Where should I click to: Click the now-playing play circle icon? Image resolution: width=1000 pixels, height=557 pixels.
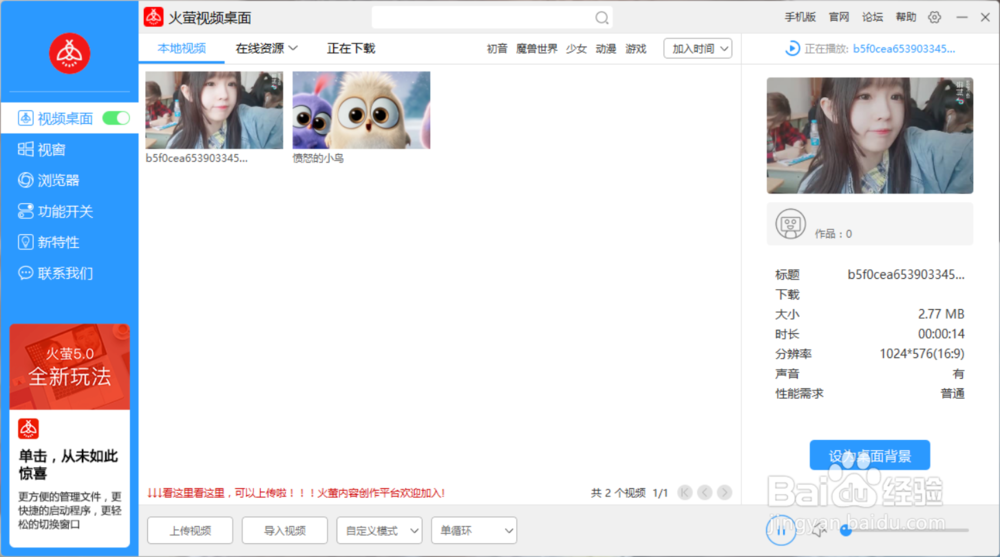tap(792, 48)
